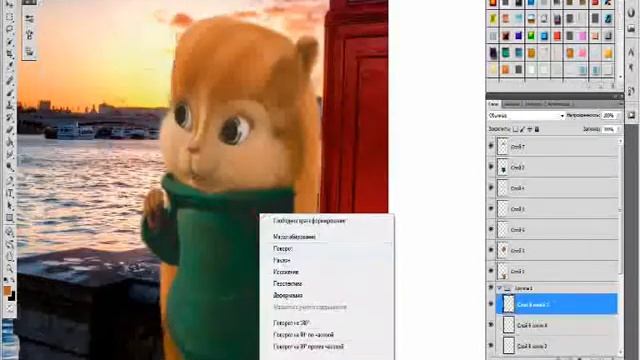
Task: Collapse the Группа 1 group triangle
Action: tap(500, 288)
